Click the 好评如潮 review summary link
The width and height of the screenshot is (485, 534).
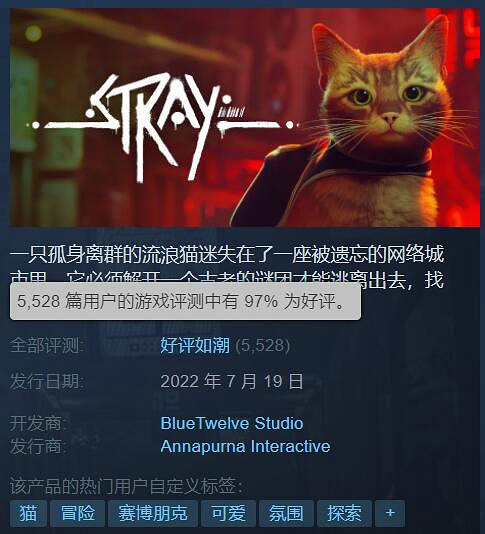click(195, 345)
